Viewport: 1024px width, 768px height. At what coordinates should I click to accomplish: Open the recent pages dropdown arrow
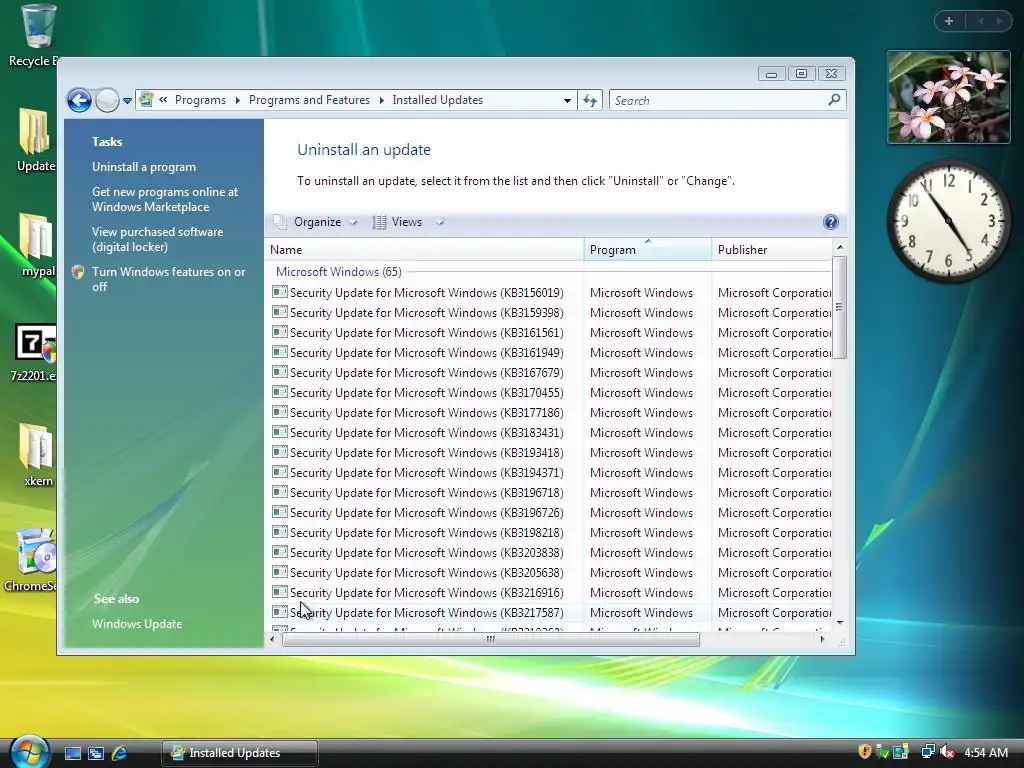coord(127,101)
